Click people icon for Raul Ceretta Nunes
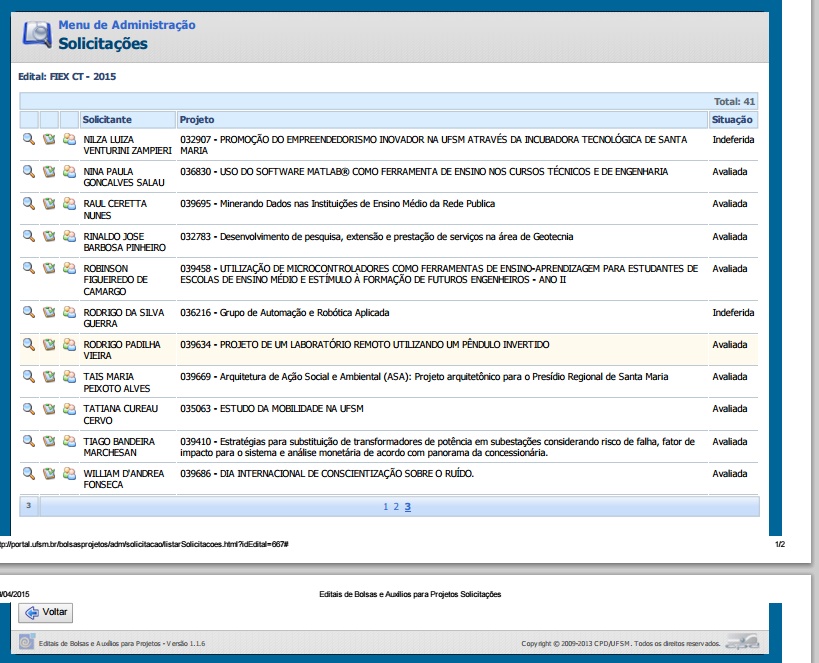Screen dimensions: 819x663 coord(69,204)
